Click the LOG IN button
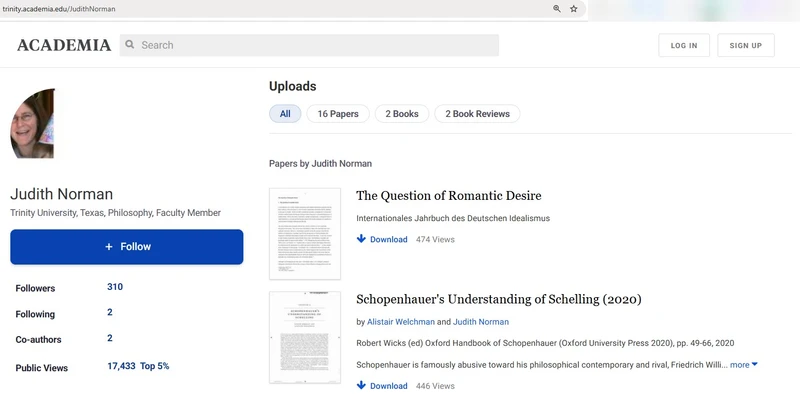Screen dimensions: 800x394 pos(684,45)
